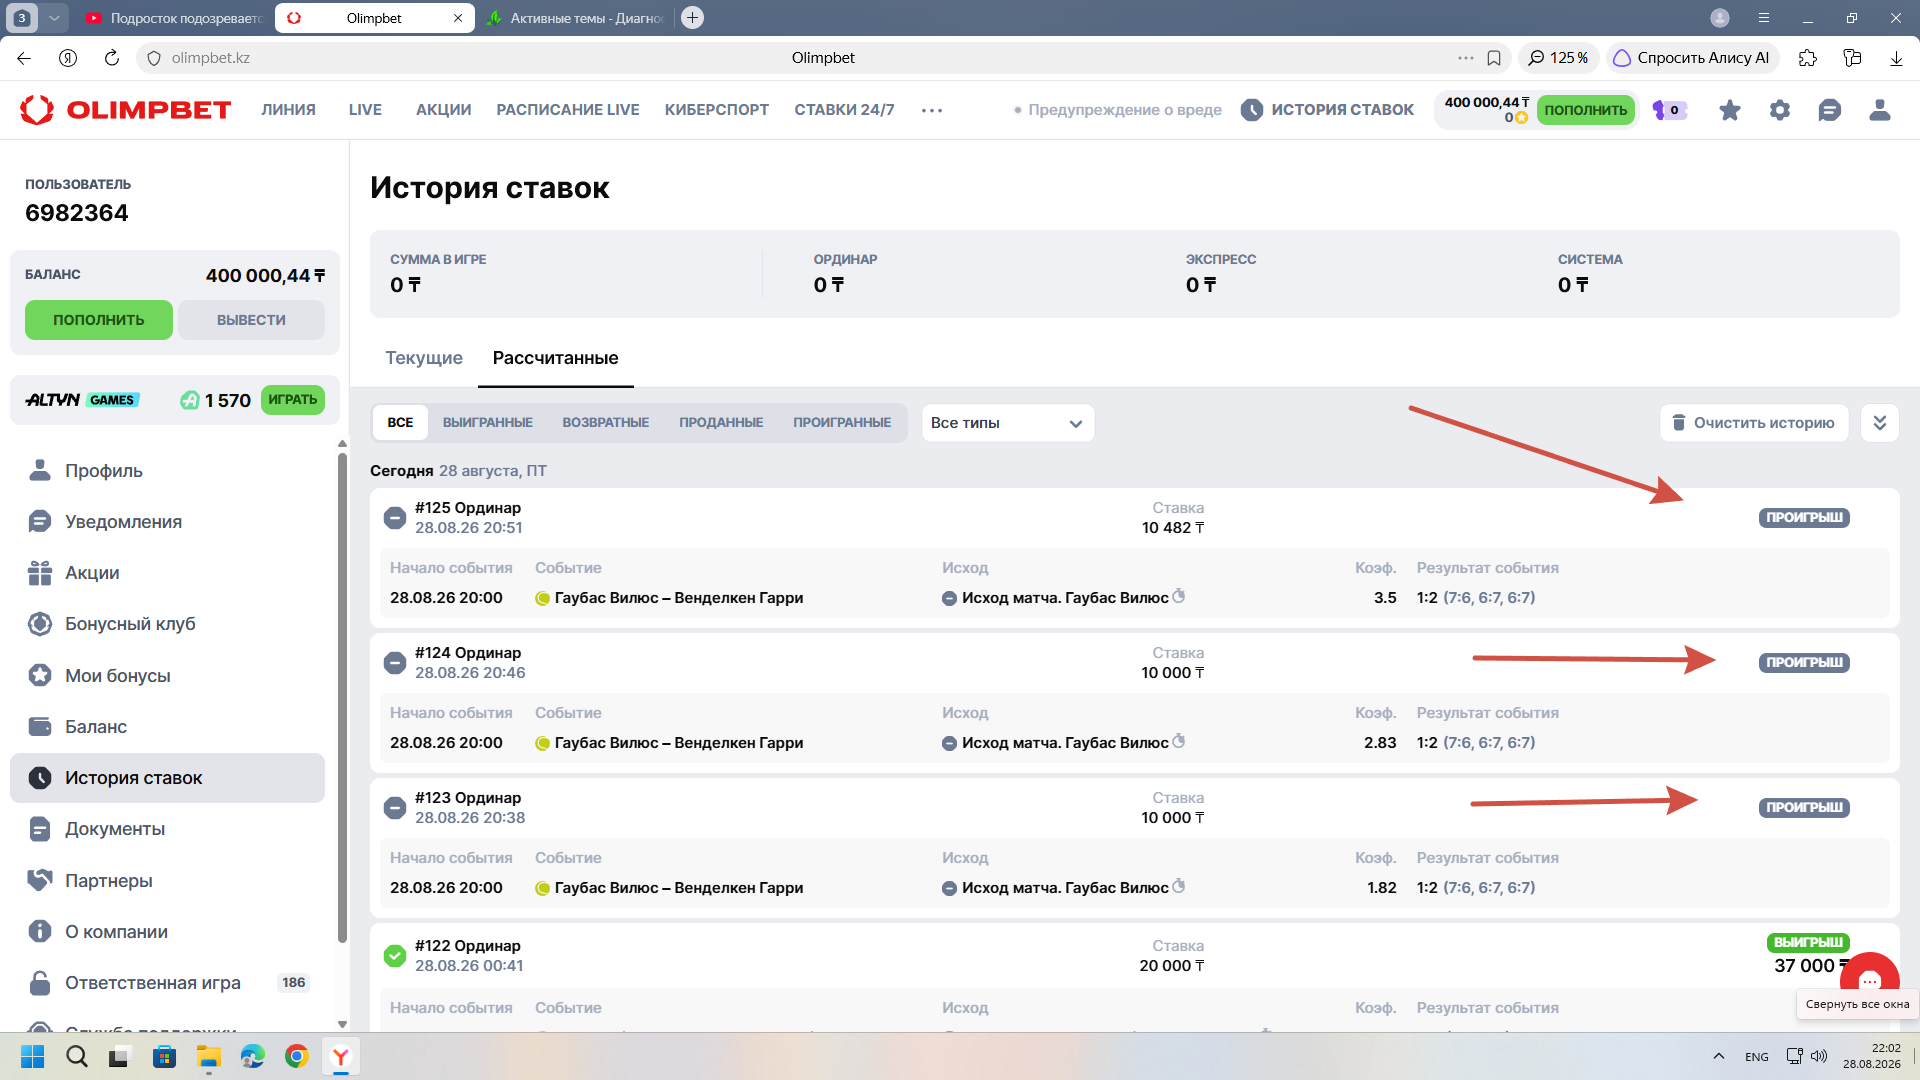Open the user account icon in the header
1920x1080 pixels.
click(x=1880, y=110)
